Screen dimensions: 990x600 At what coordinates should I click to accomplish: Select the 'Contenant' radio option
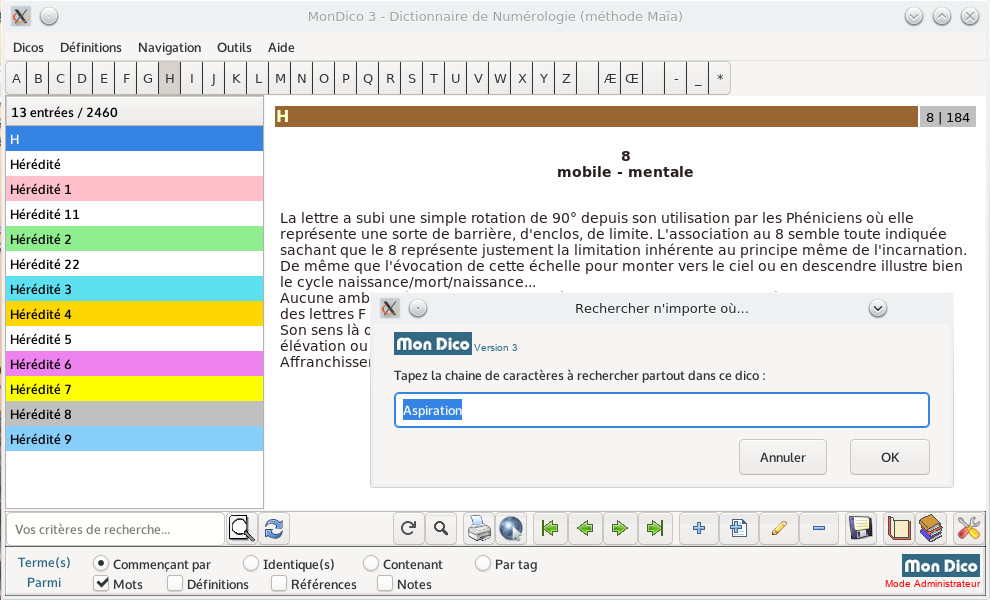click(x=371, y=564)
